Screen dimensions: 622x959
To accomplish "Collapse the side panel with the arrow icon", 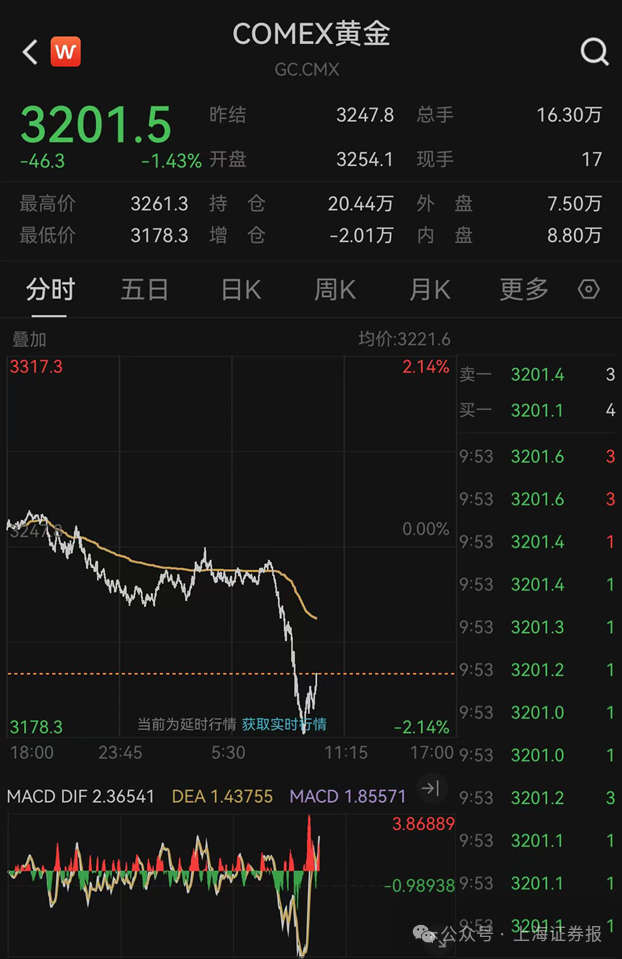I will (x=430, y=789).
